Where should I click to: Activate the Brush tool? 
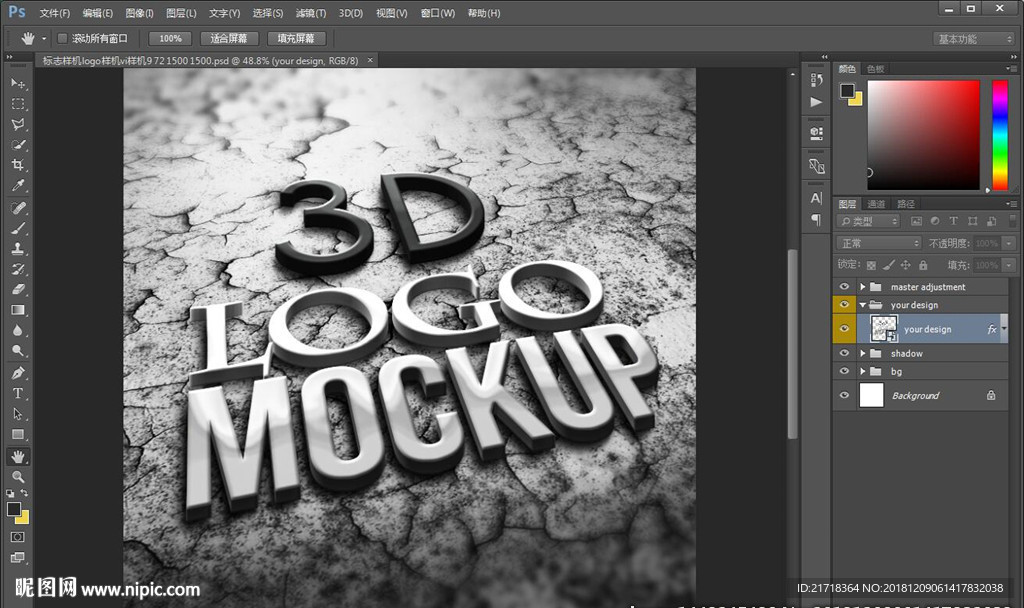[18, 228]
